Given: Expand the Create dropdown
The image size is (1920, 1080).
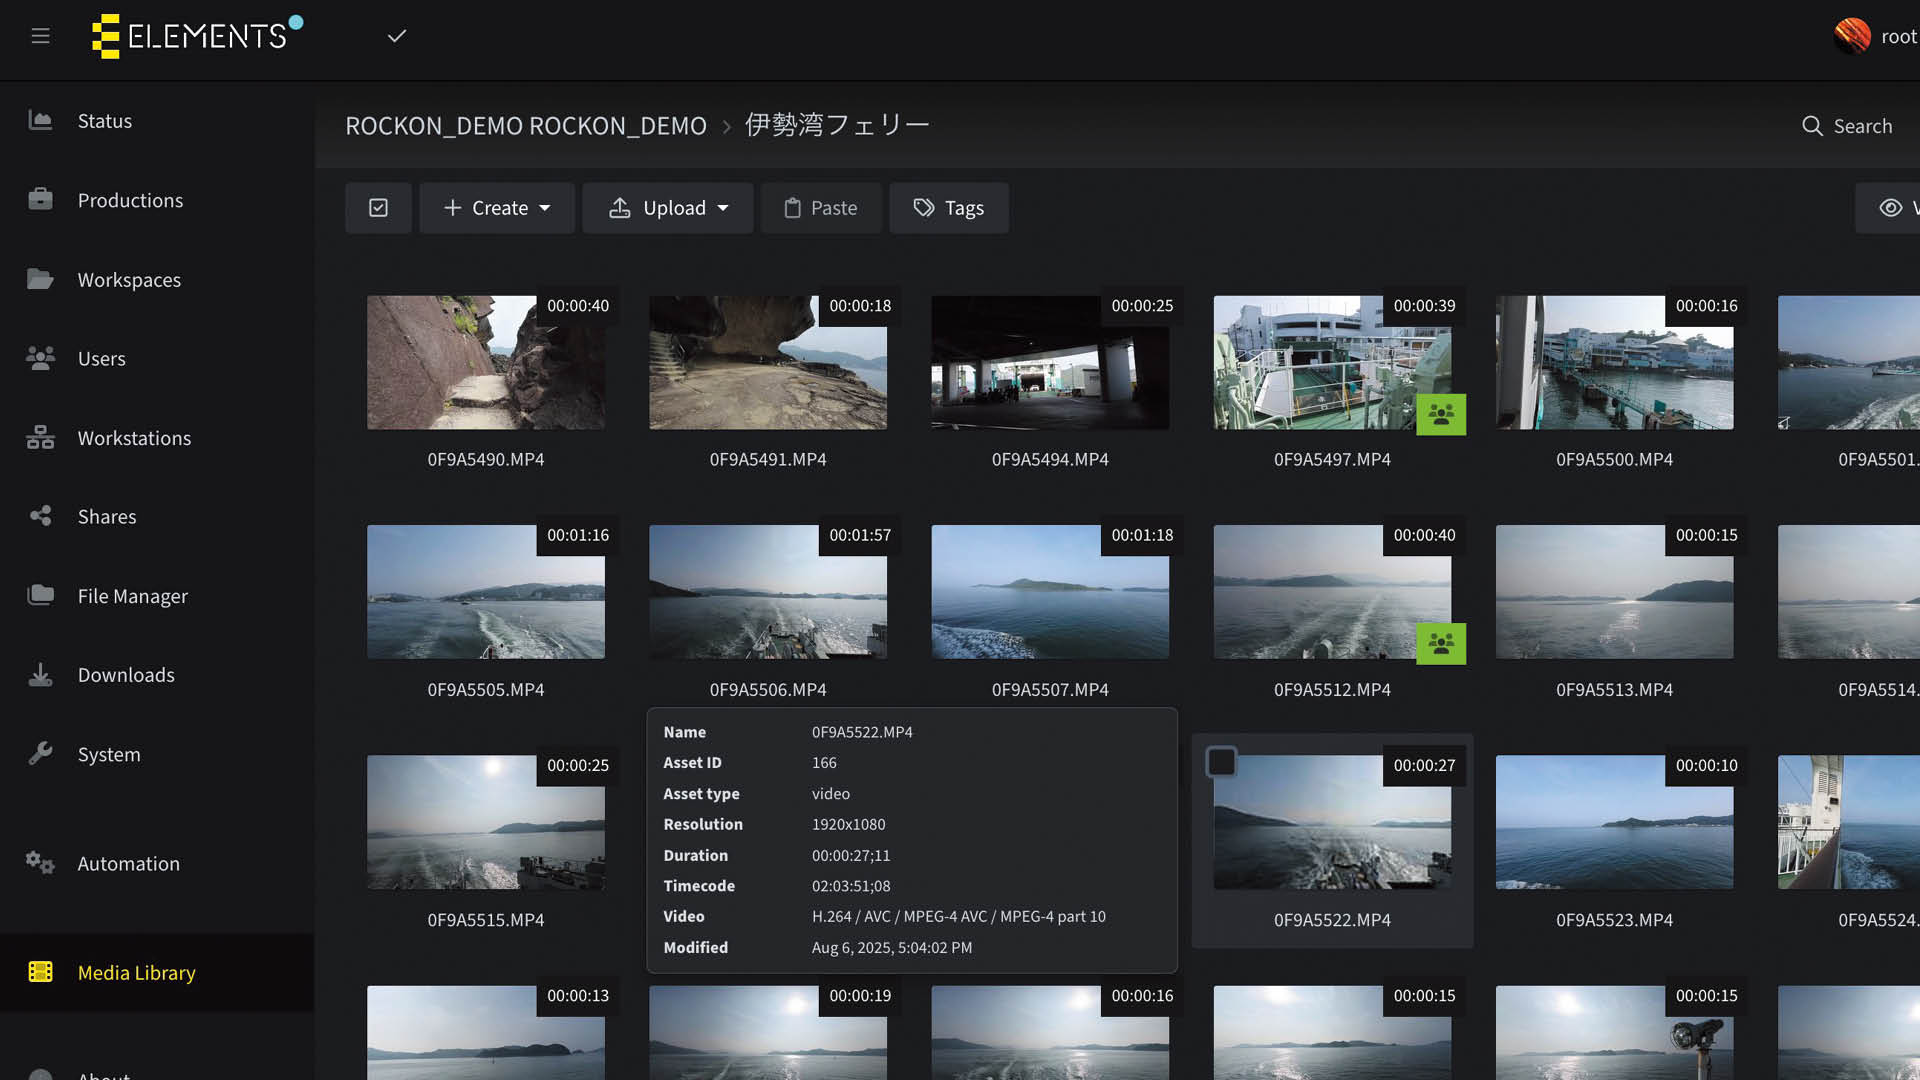Looking at the screenshot, I should pos(497,208).
